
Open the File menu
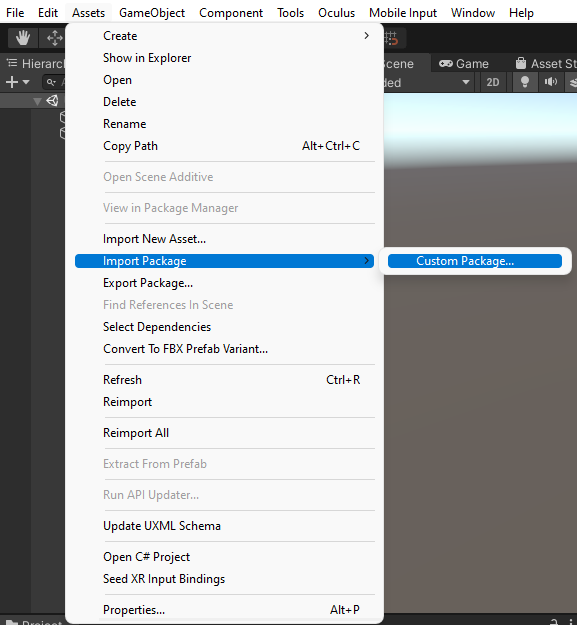tap(15, 13)
